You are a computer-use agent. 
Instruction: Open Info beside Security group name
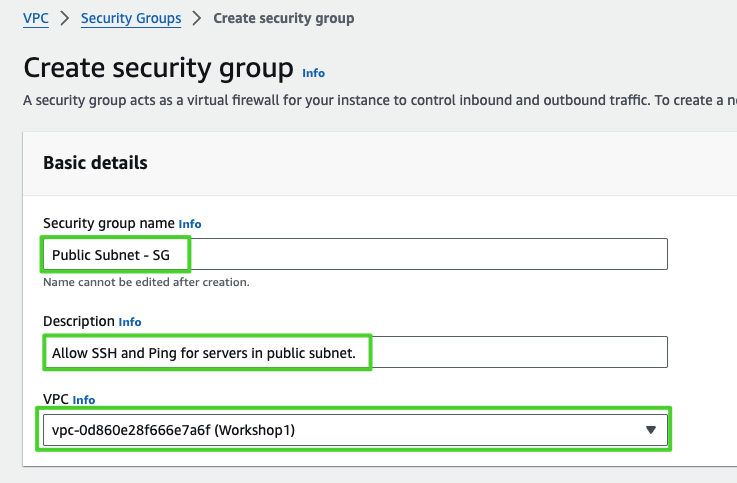pos(190,224)
